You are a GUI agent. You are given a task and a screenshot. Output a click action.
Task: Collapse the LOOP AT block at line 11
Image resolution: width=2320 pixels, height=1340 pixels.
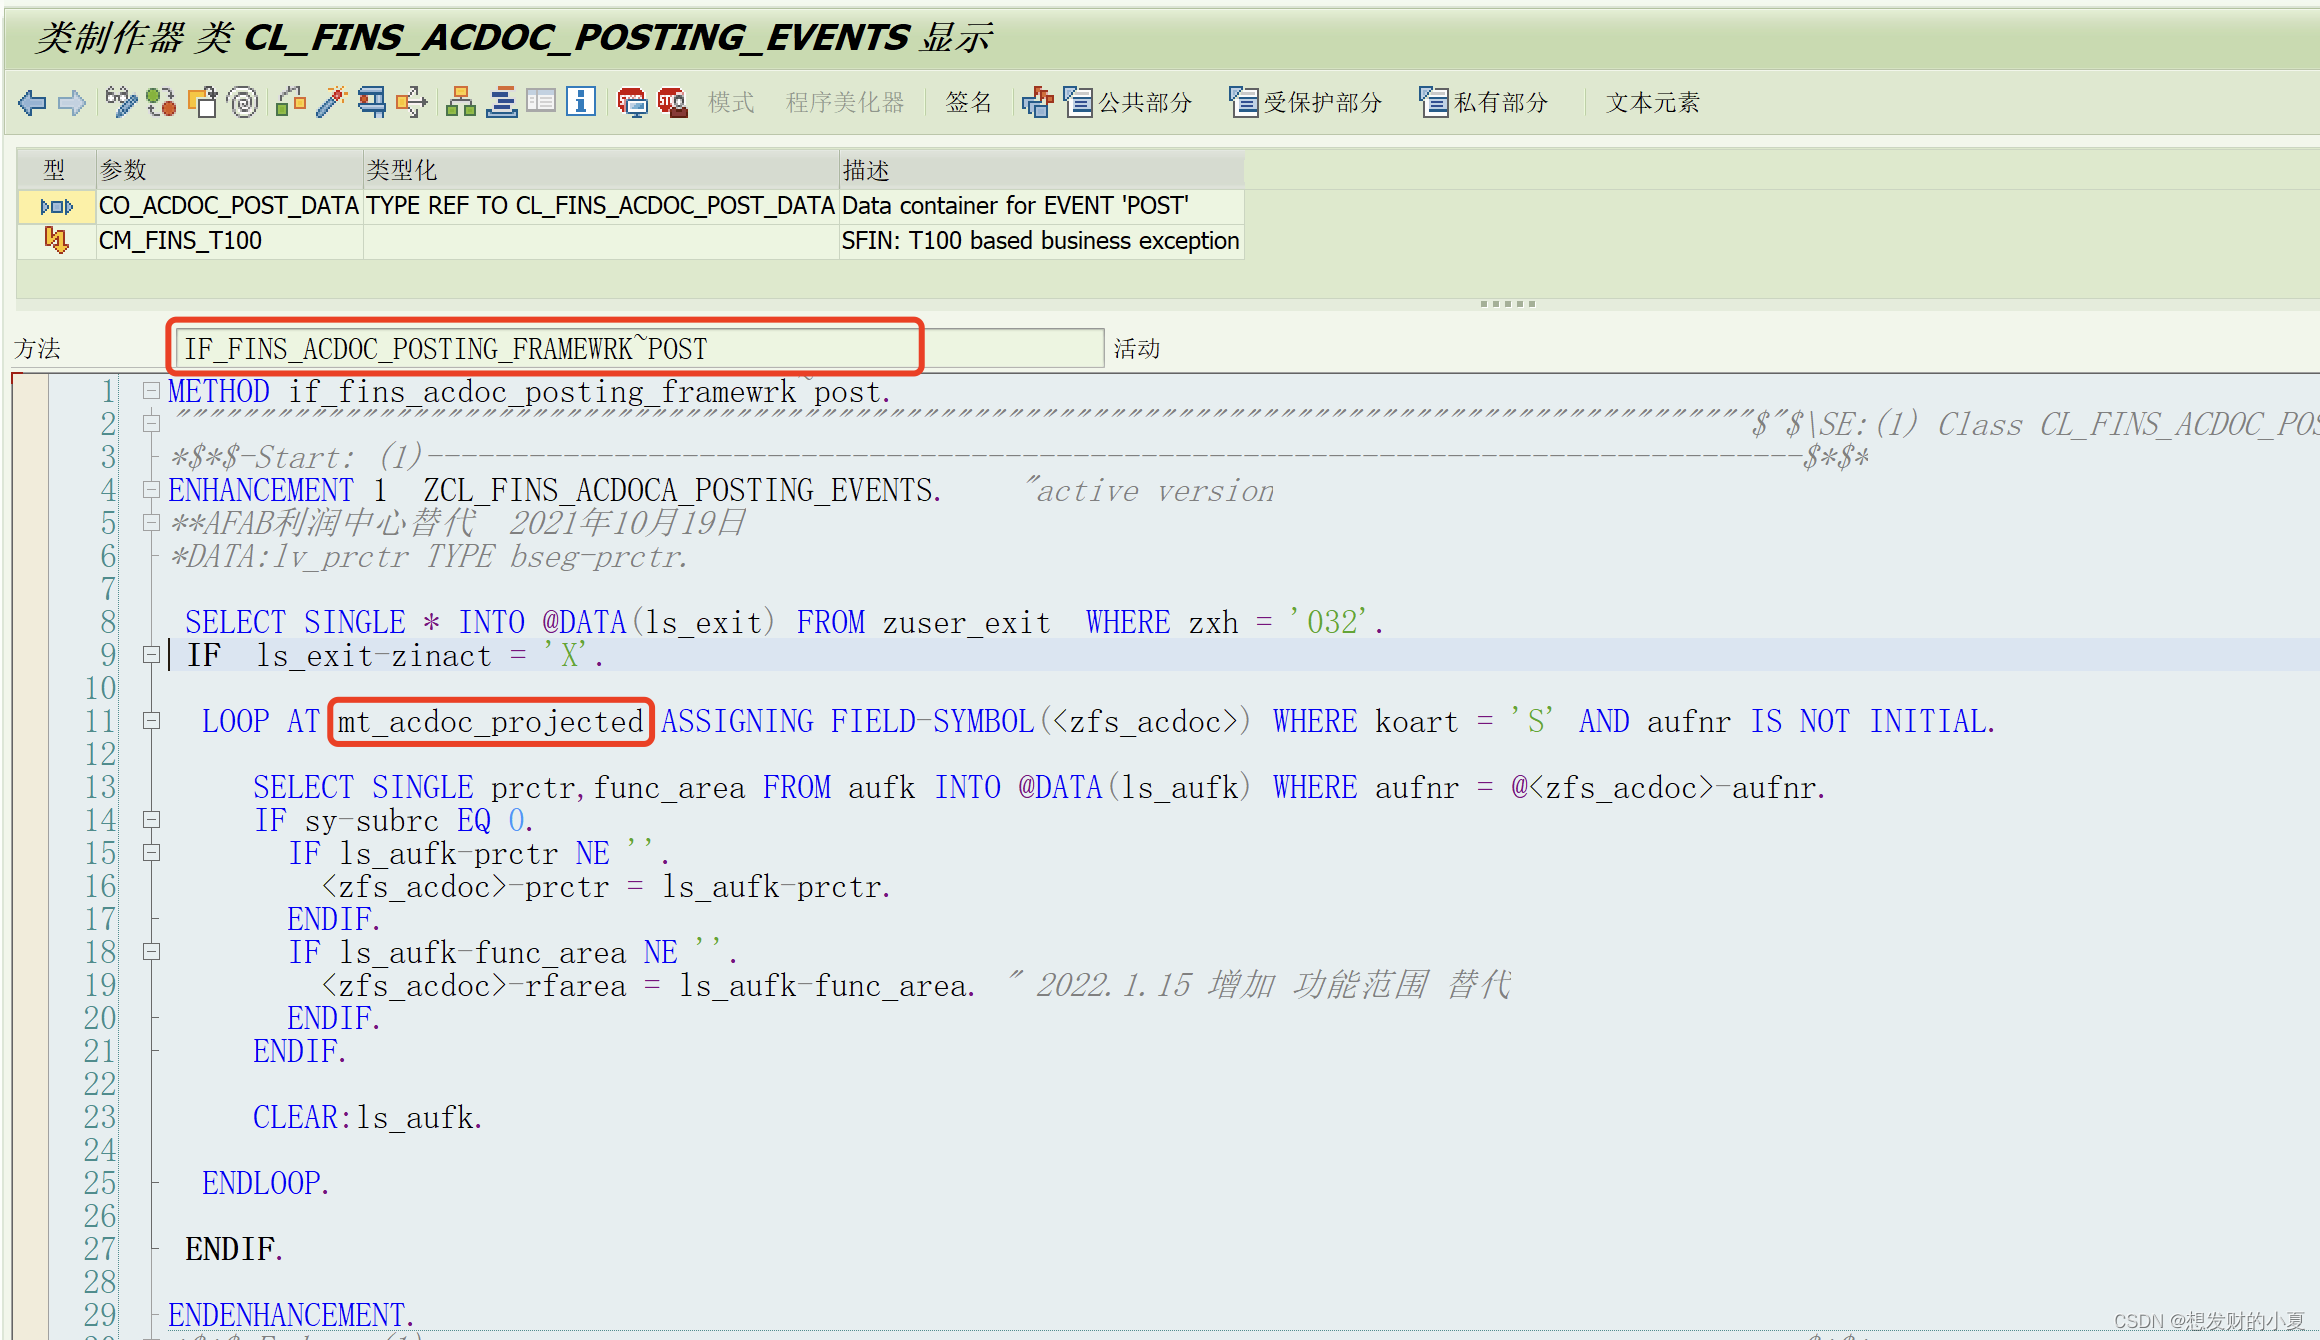click(151, 721)
